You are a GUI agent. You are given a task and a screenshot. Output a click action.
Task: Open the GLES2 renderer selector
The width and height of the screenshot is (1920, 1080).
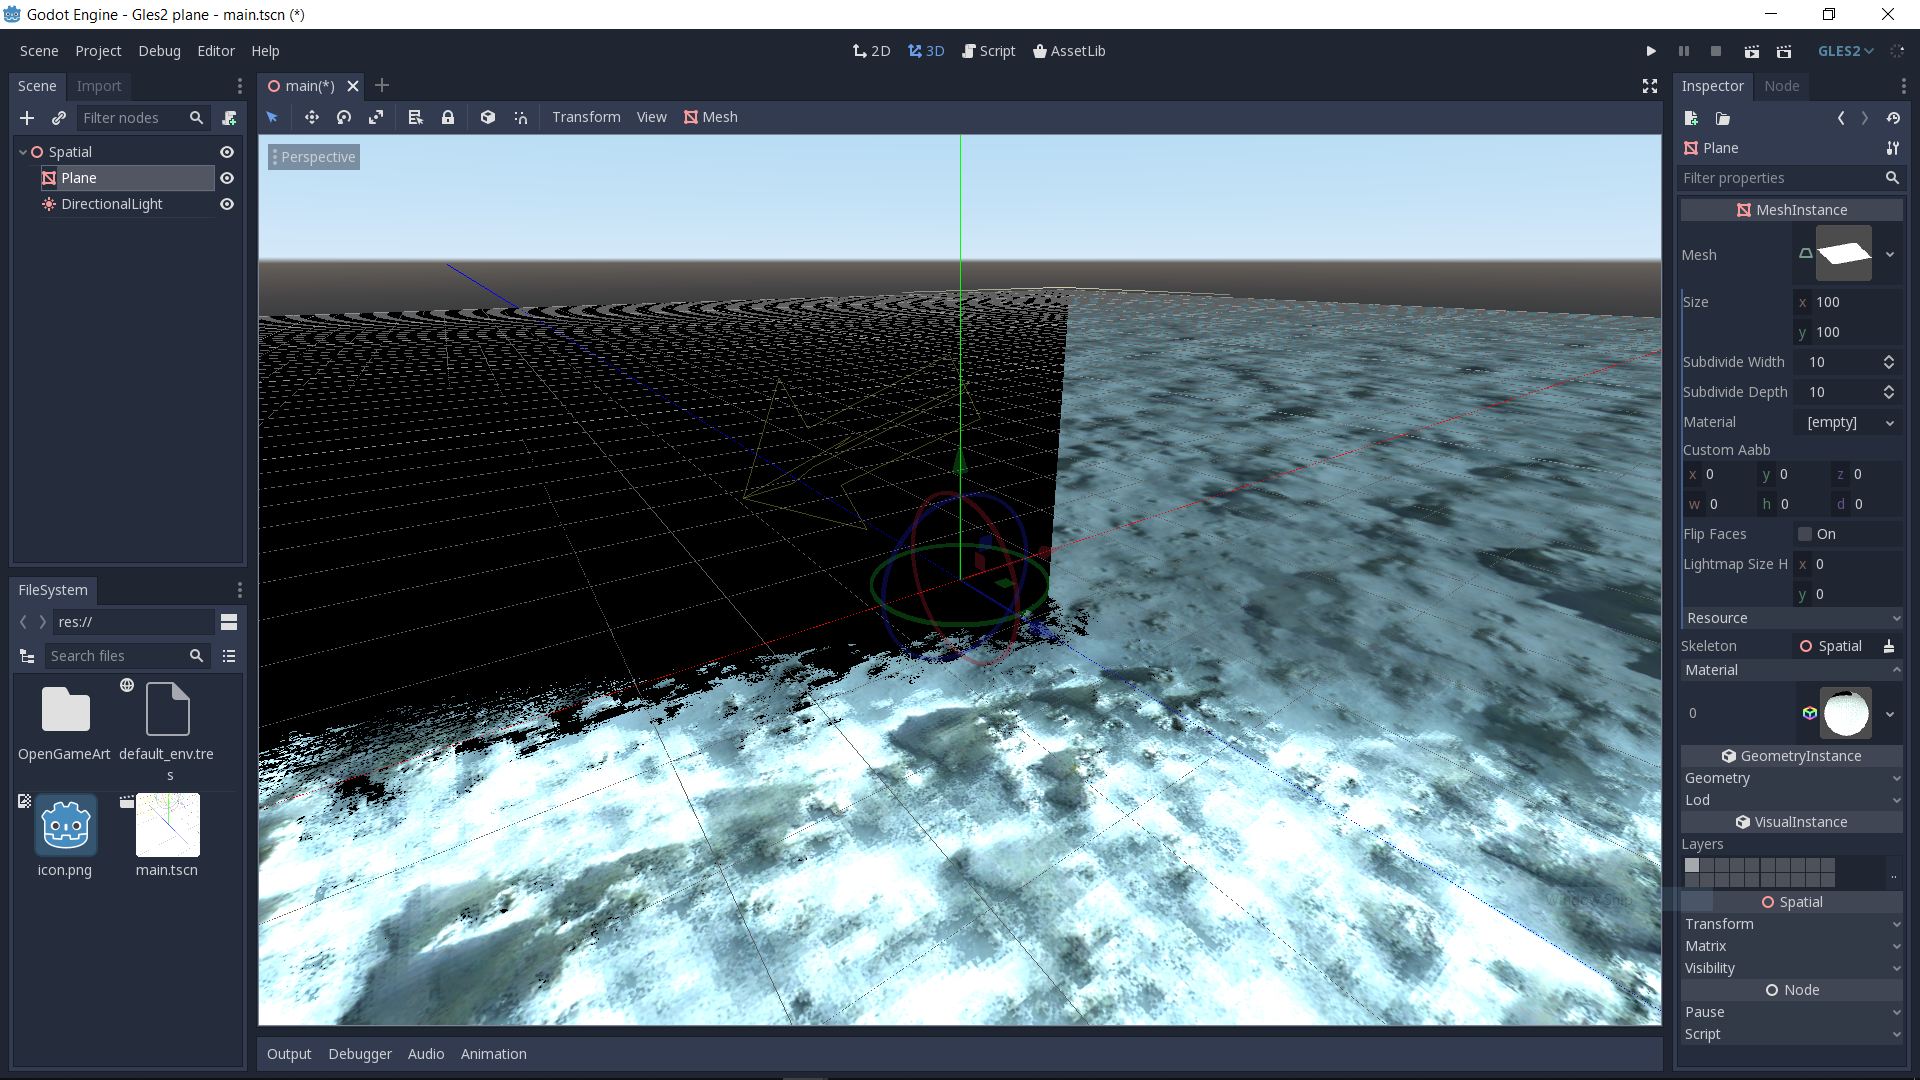coord(1845,51)
